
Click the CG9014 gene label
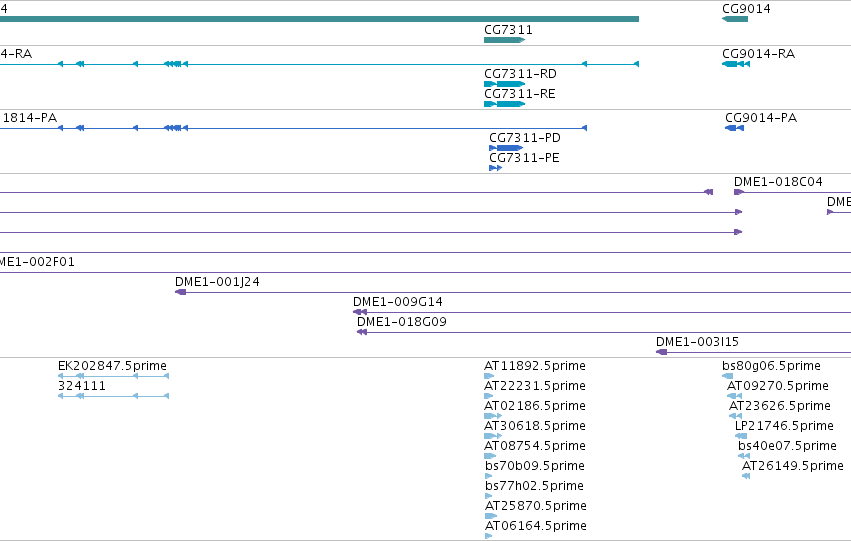pyautogui.click(x=746, y=9)
